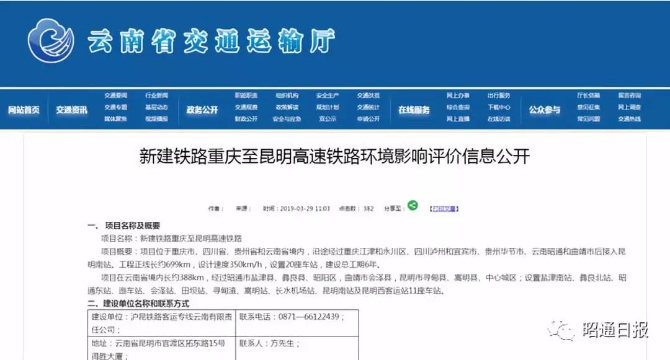
Task: Click the 财政公开 sub-link
Action: pos(246,119)
